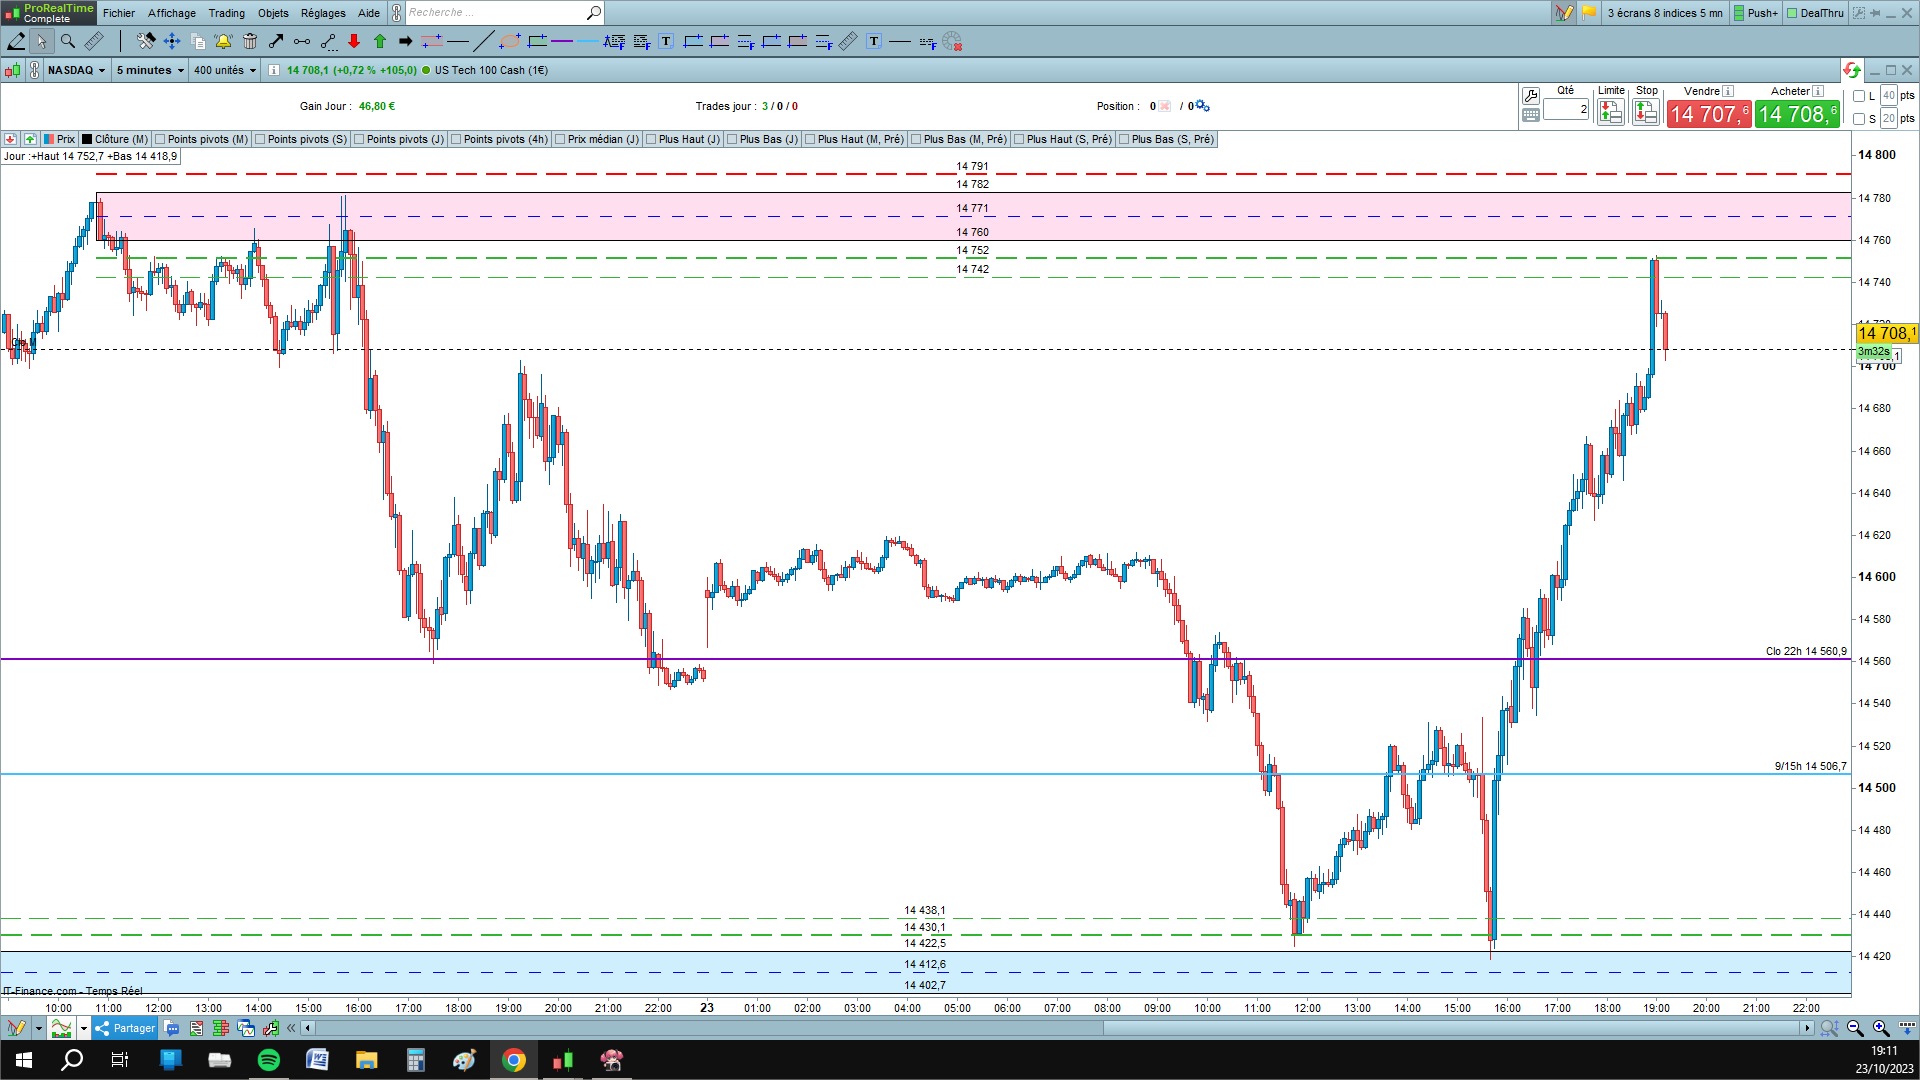Open the NASDAQ list dropdown
1920x1080 pixels.
76,70
